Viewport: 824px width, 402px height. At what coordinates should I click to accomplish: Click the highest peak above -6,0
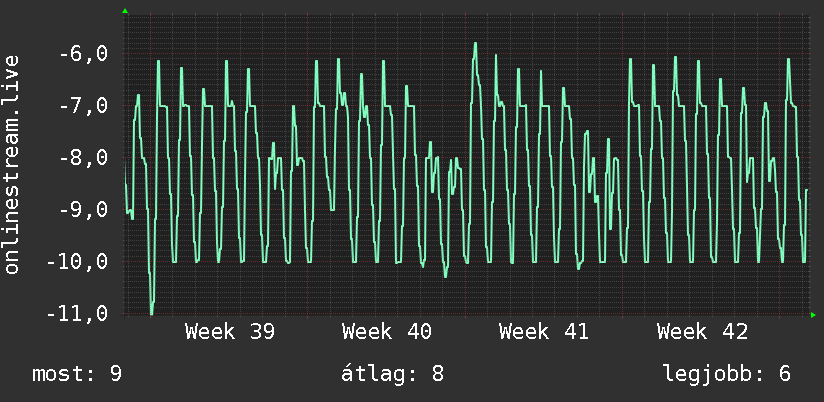475,44
